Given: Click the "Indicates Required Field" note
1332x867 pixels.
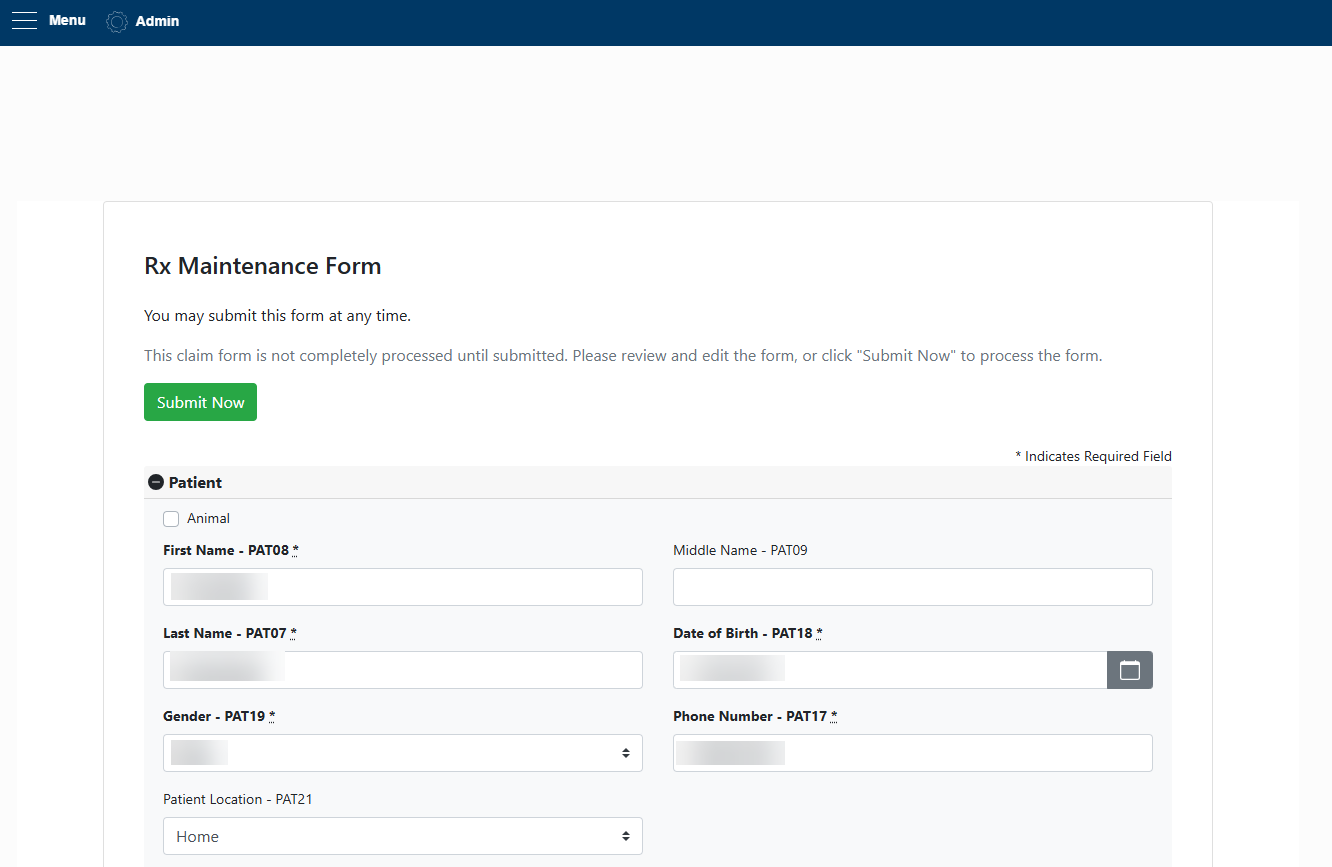Looking at the screenshot, I should coord(1093,456).
